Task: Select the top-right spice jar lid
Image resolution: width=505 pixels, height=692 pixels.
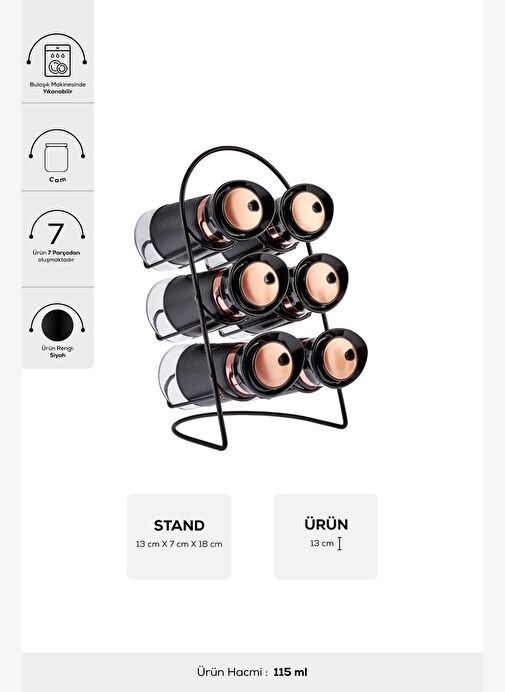Action: (x=308, y=211)
